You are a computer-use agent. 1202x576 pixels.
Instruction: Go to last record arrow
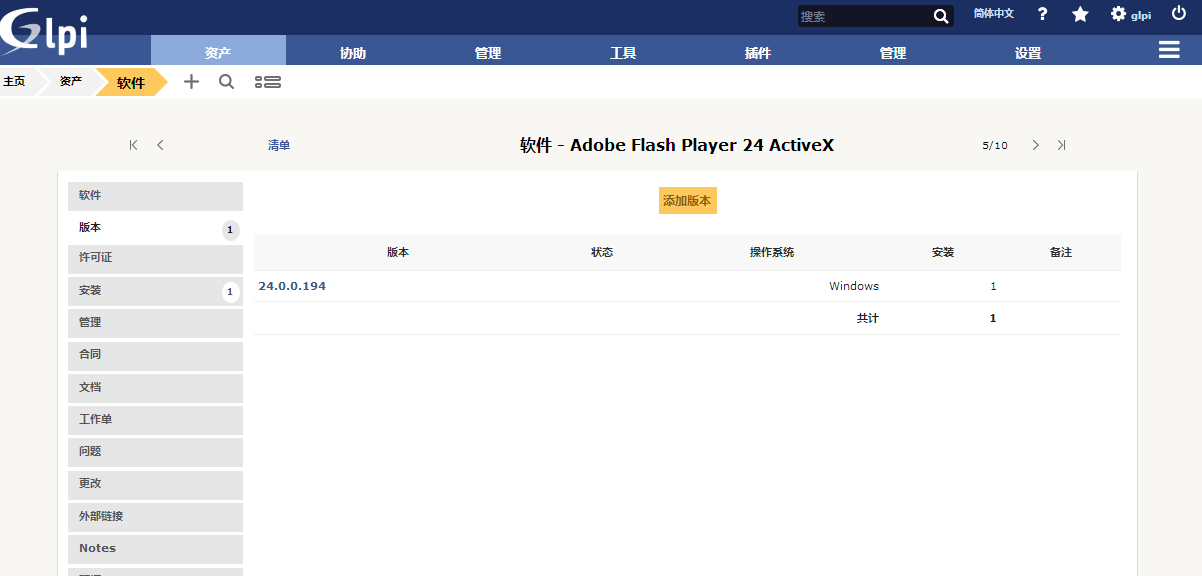pos(1061,145)
